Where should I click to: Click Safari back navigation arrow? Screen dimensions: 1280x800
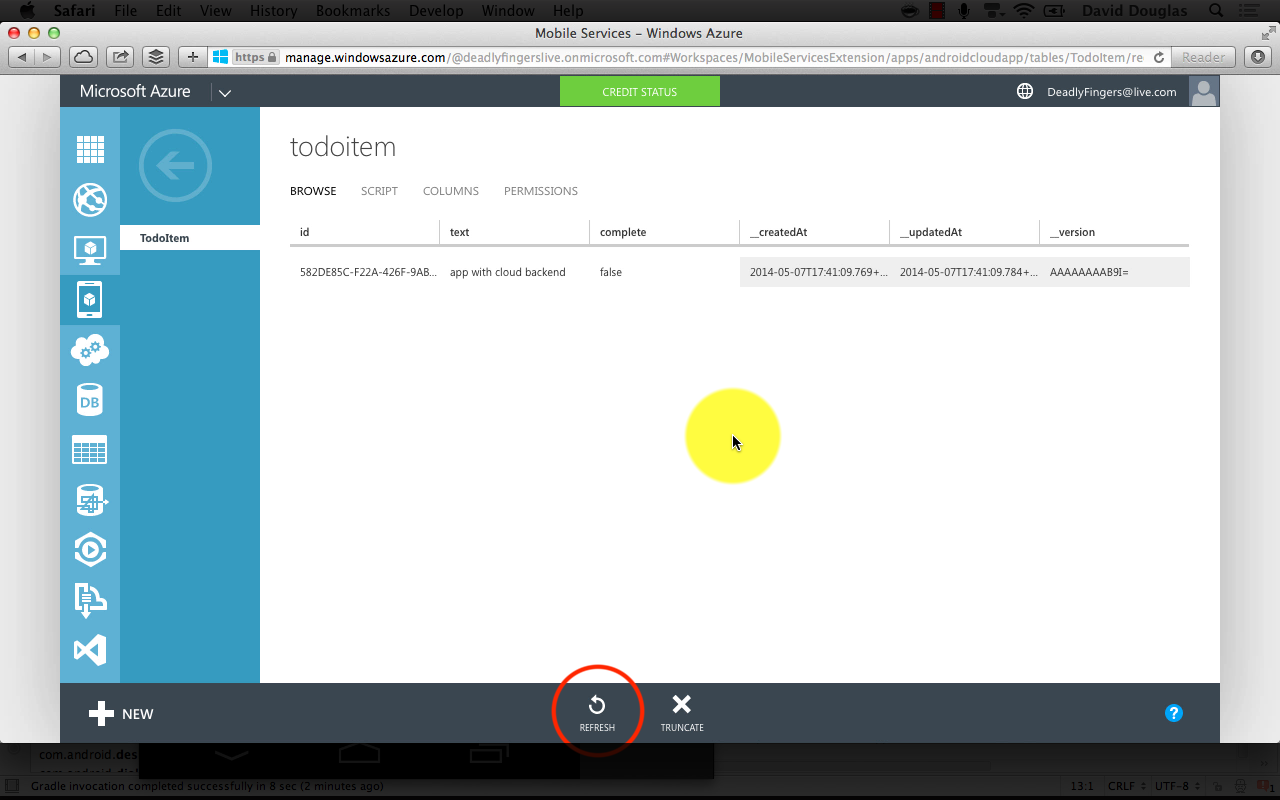[22, 57]
